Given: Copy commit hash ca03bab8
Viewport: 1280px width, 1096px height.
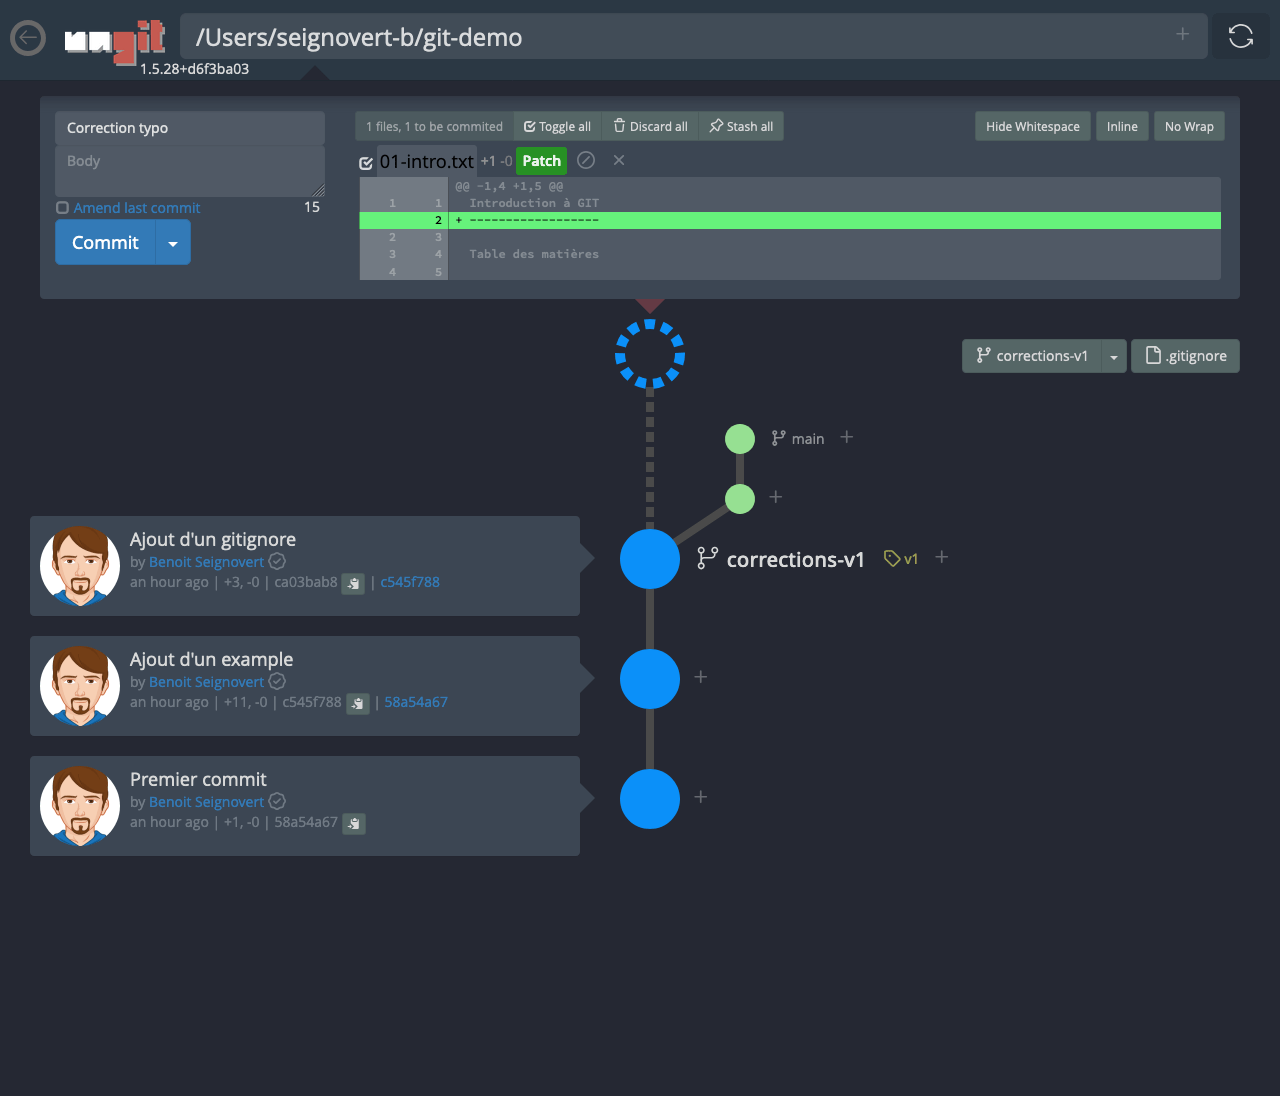Looking at the screenshot, I should [x=353, y=583].
